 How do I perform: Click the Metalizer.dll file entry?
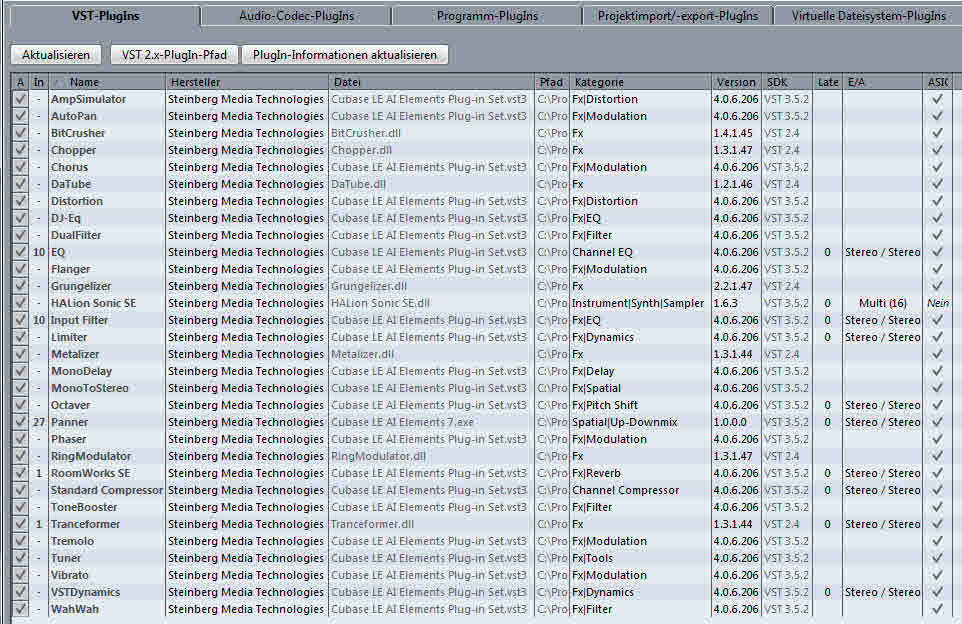coord(363,354)
